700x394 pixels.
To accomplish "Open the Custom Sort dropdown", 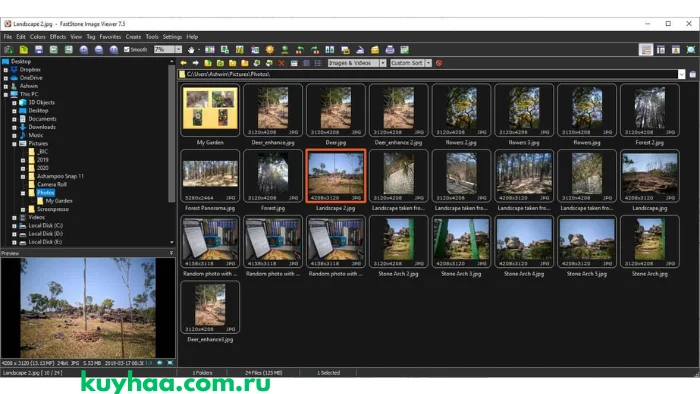I will [428, 63].
